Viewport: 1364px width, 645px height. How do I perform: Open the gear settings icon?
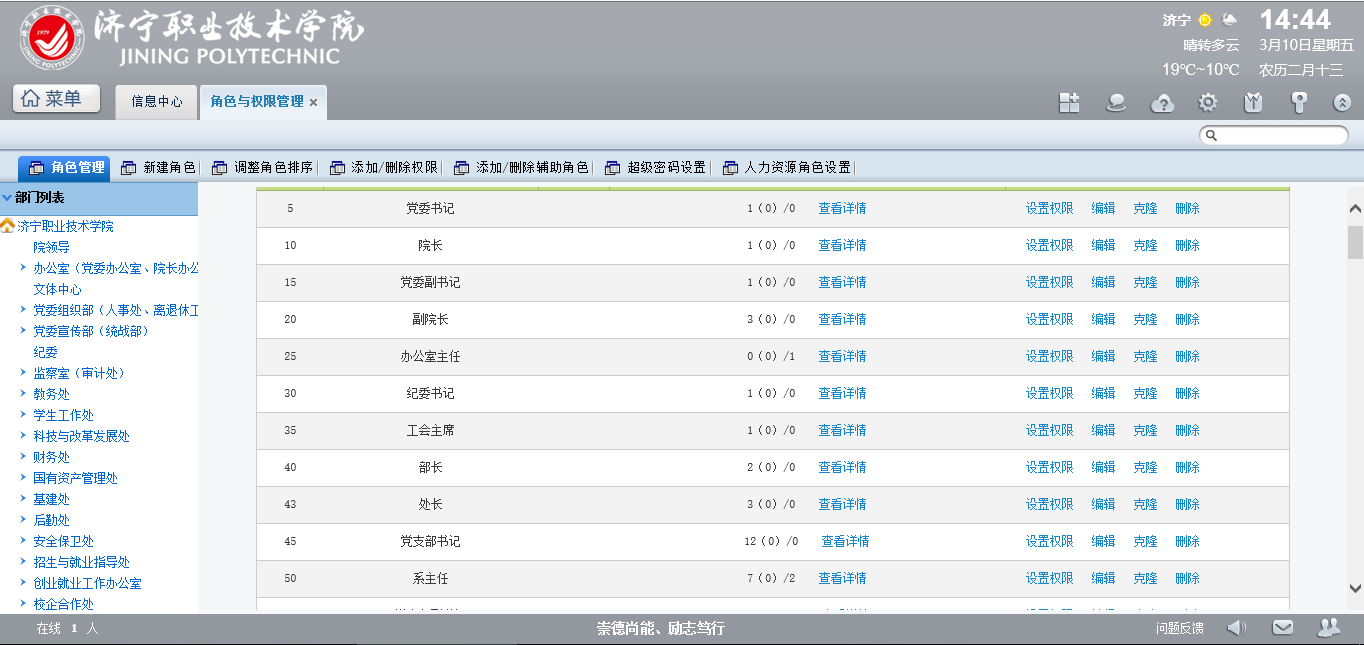(x=1208, y=102)
